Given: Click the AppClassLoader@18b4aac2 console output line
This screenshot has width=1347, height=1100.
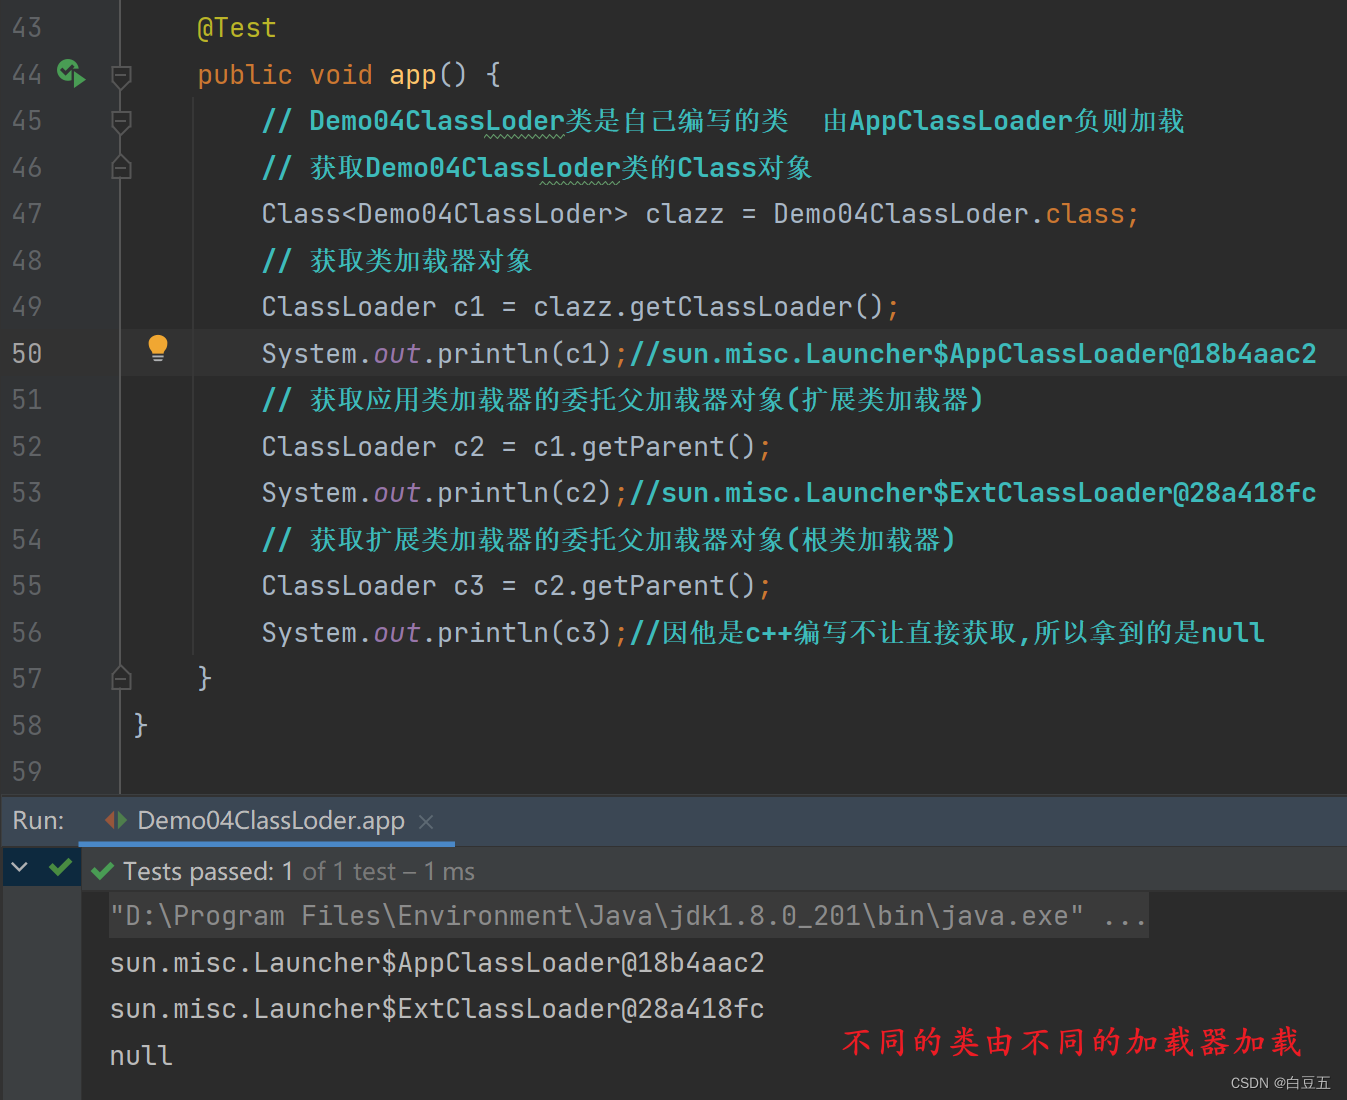Looking at the screenshot, I should (437, 963).
